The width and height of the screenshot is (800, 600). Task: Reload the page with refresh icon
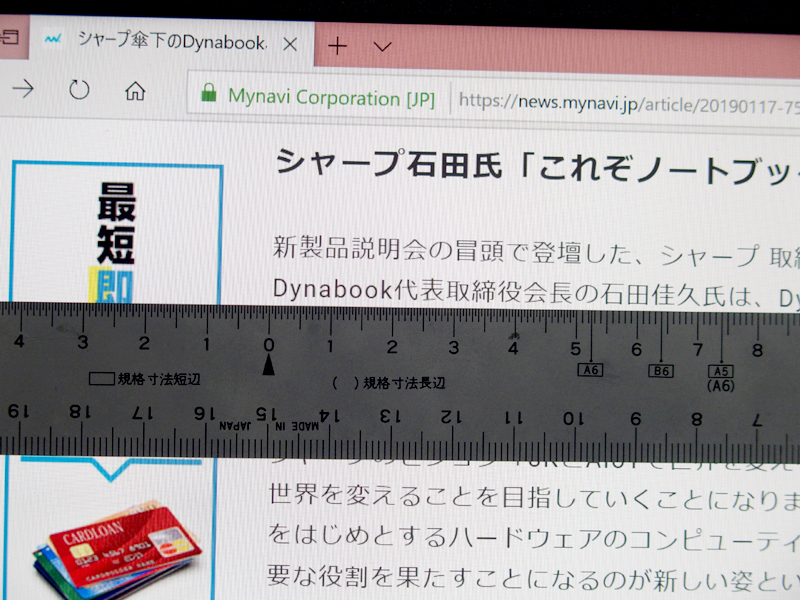(79, 90)
